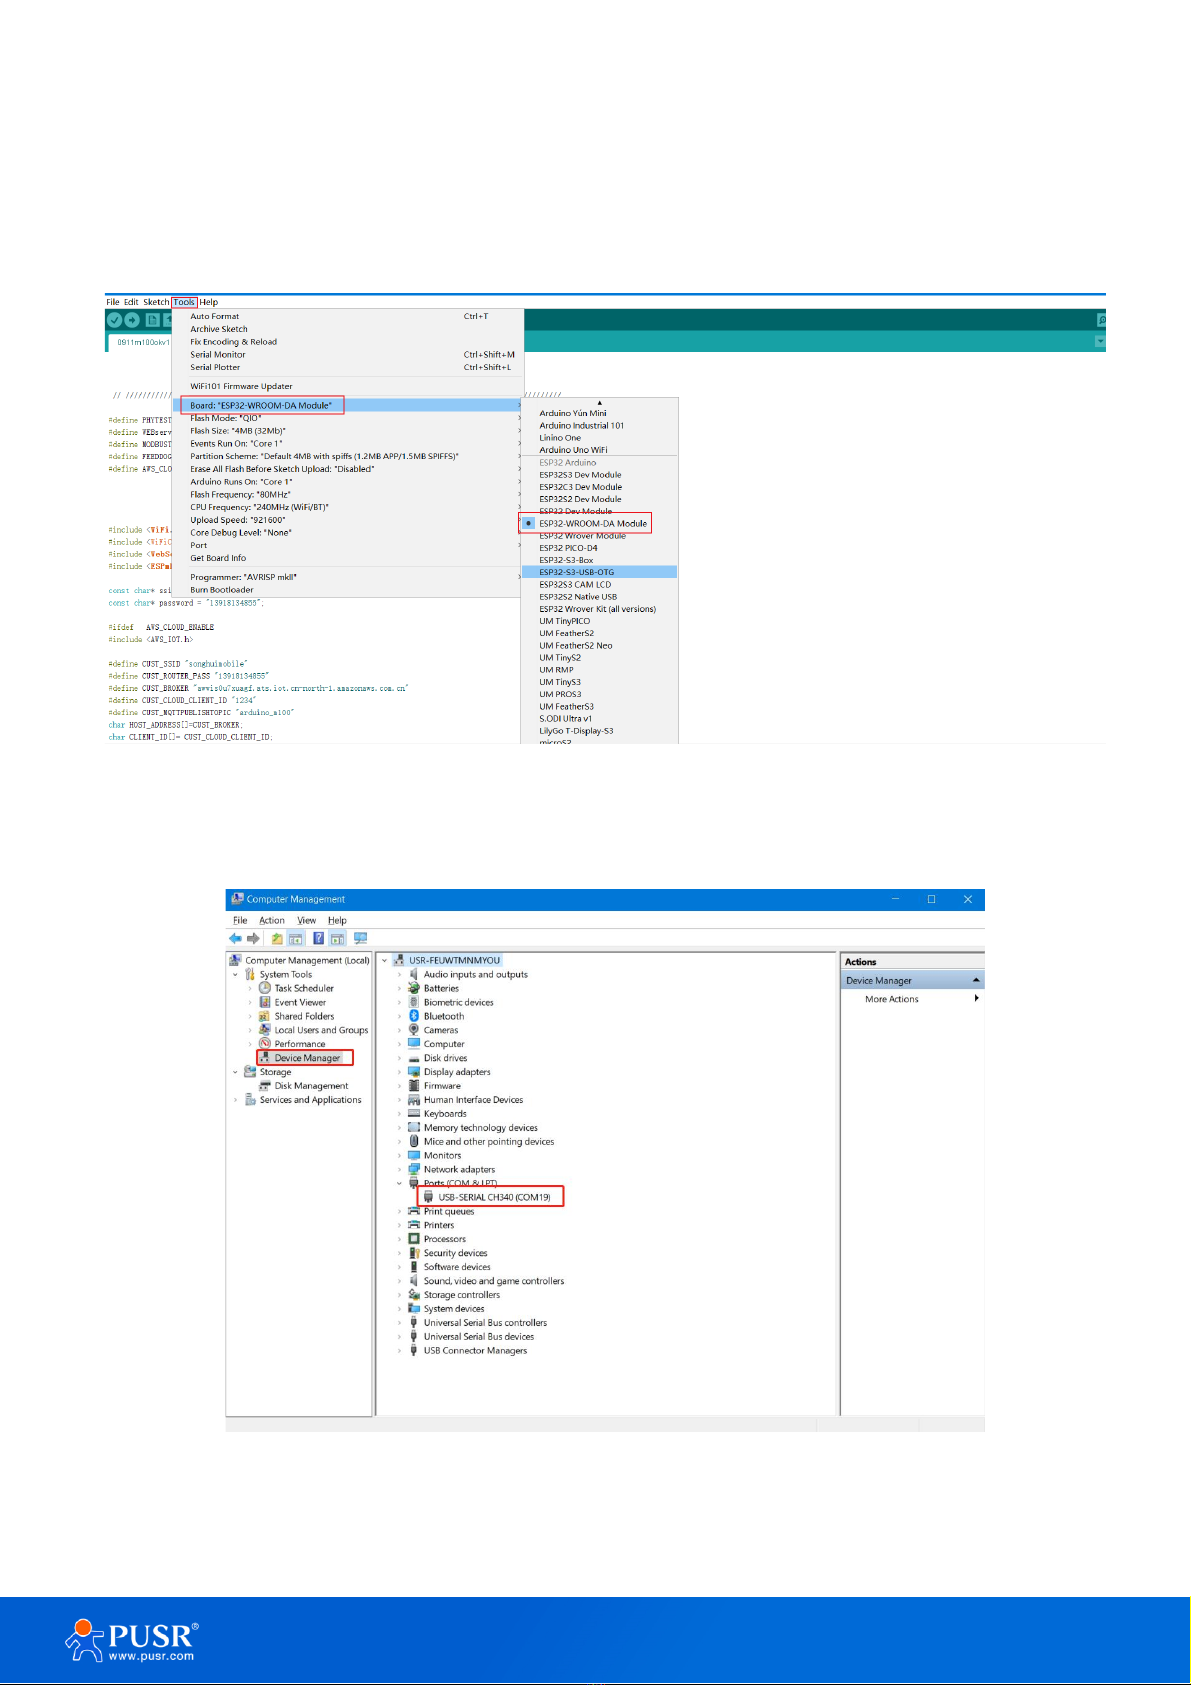Click the Disk Management icon
This screenshot has width=1191, height=1685.
tap(265, 1086)
